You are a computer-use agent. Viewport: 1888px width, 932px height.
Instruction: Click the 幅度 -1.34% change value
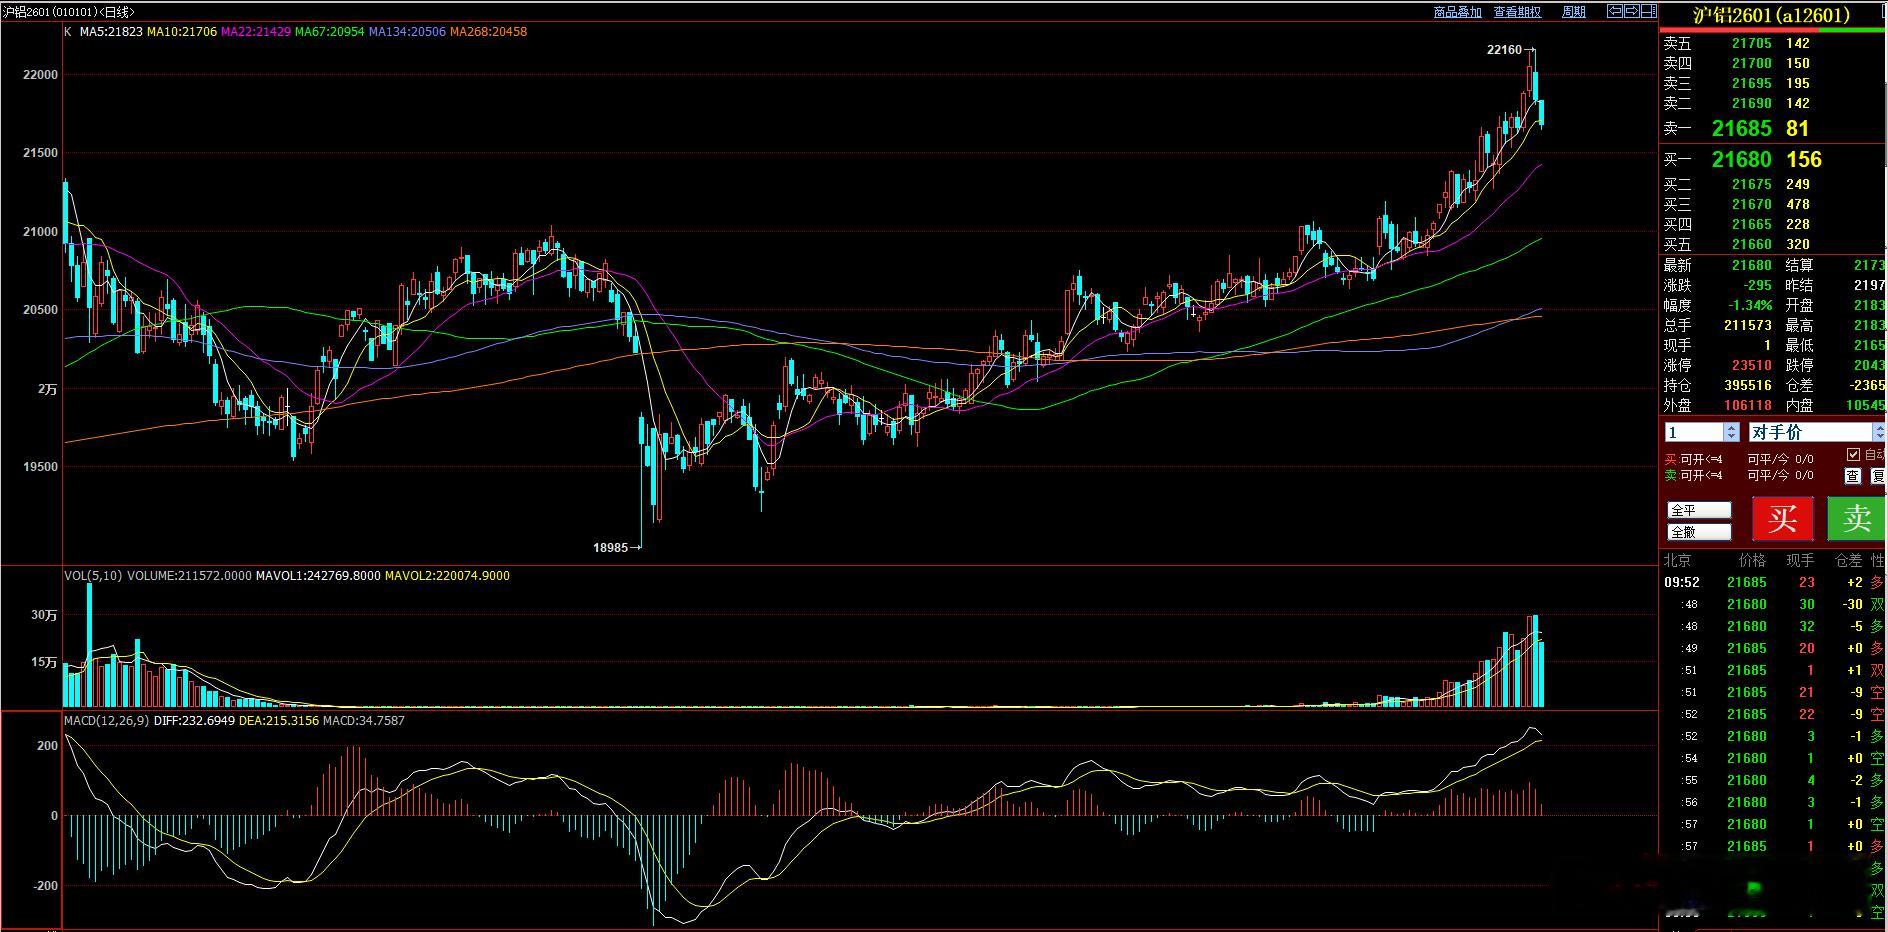[x=1751, y=305]
